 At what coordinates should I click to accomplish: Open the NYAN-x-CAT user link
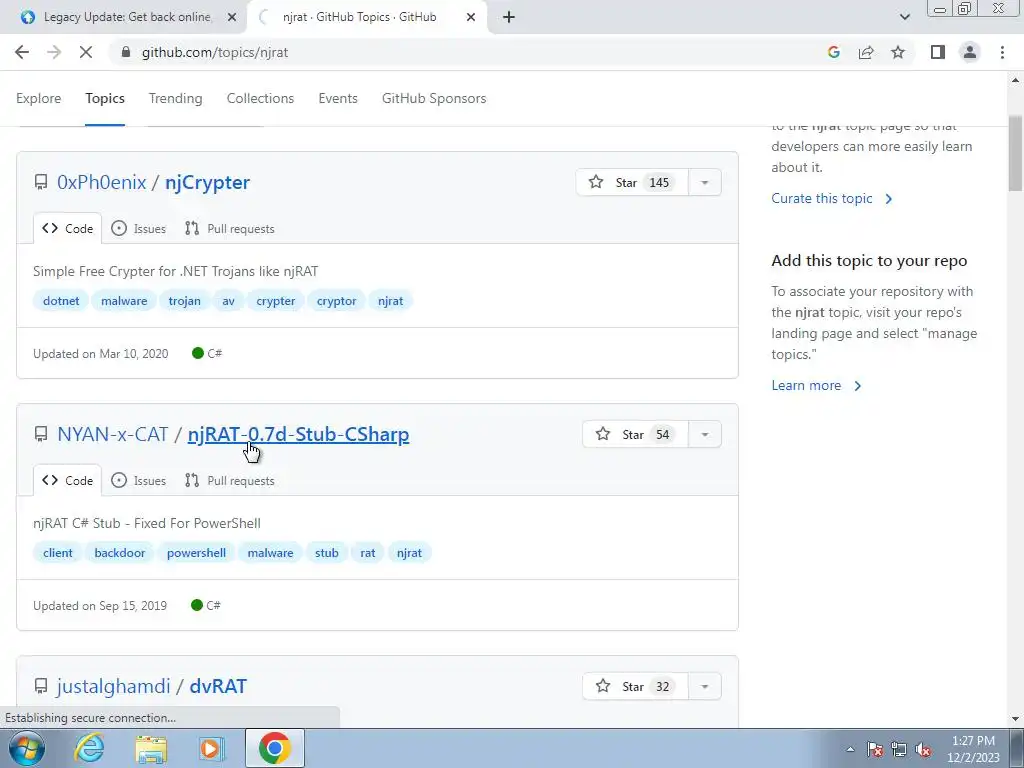[112, 435]
